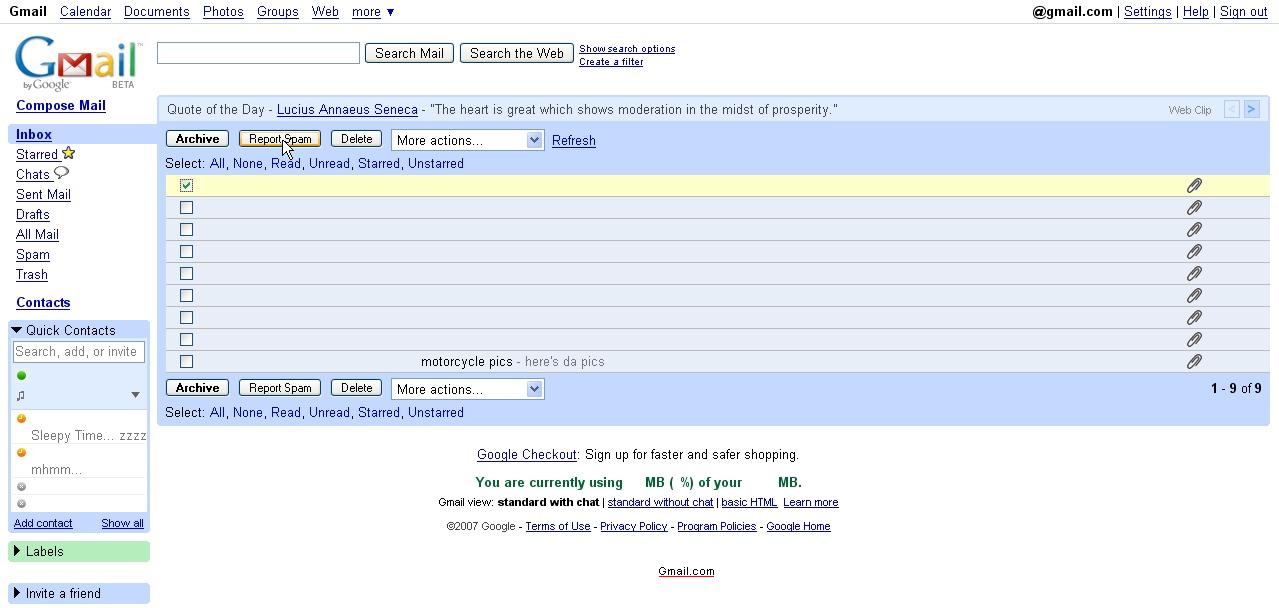Open the top More actions dropdown
The height and width of the screenshot is (608, 1279).
pos(467,140)
